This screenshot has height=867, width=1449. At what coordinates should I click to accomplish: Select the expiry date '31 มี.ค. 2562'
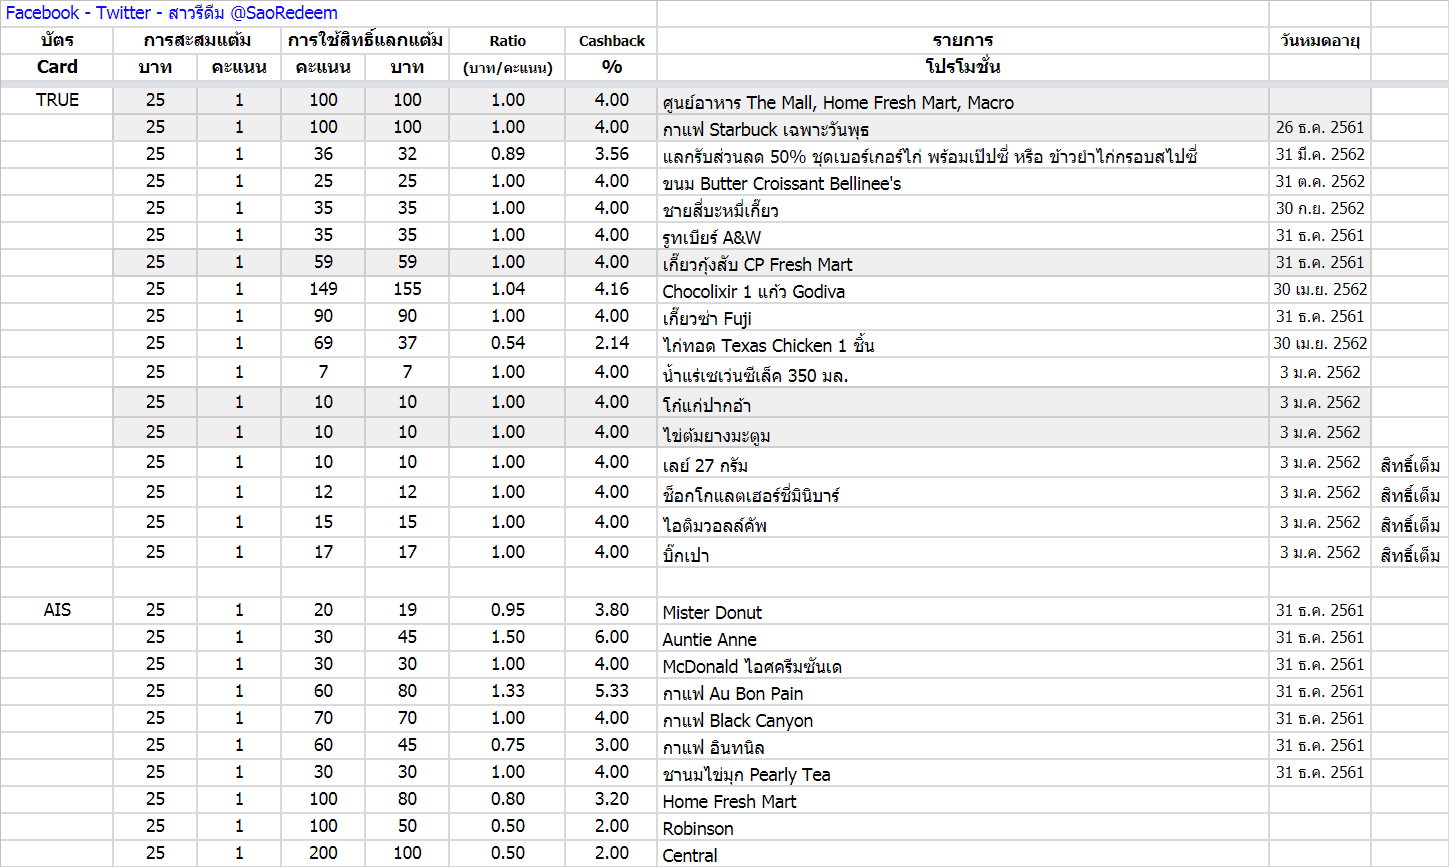1320,154
